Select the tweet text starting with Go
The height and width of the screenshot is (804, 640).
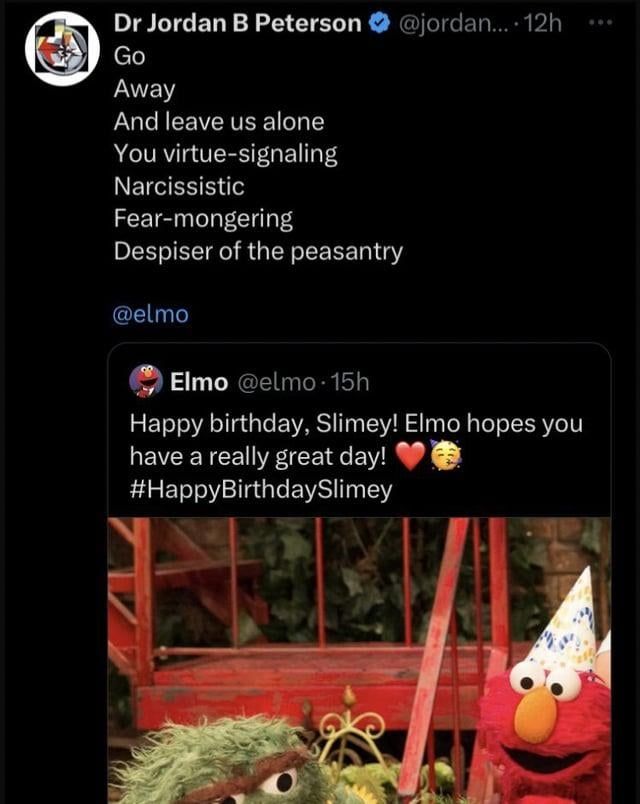[127, 57]
